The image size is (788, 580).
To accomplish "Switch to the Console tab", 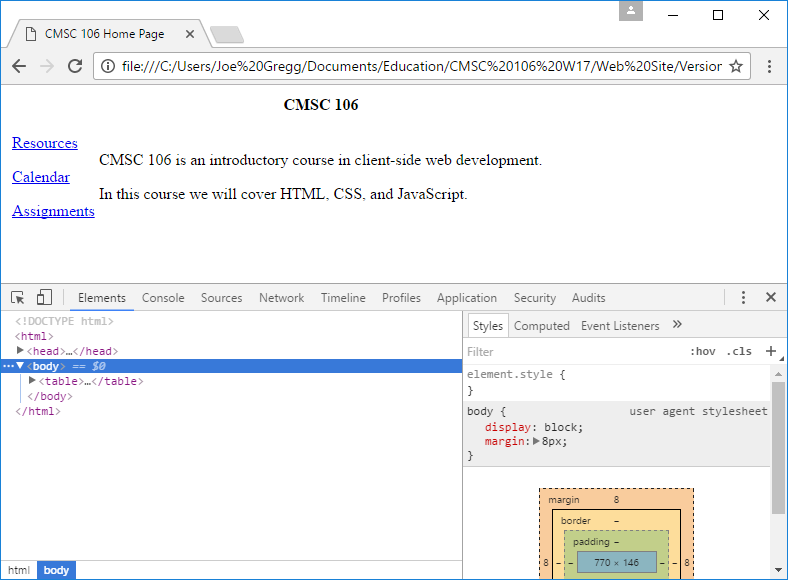I will pyautogui.click(x=163, y=298).
